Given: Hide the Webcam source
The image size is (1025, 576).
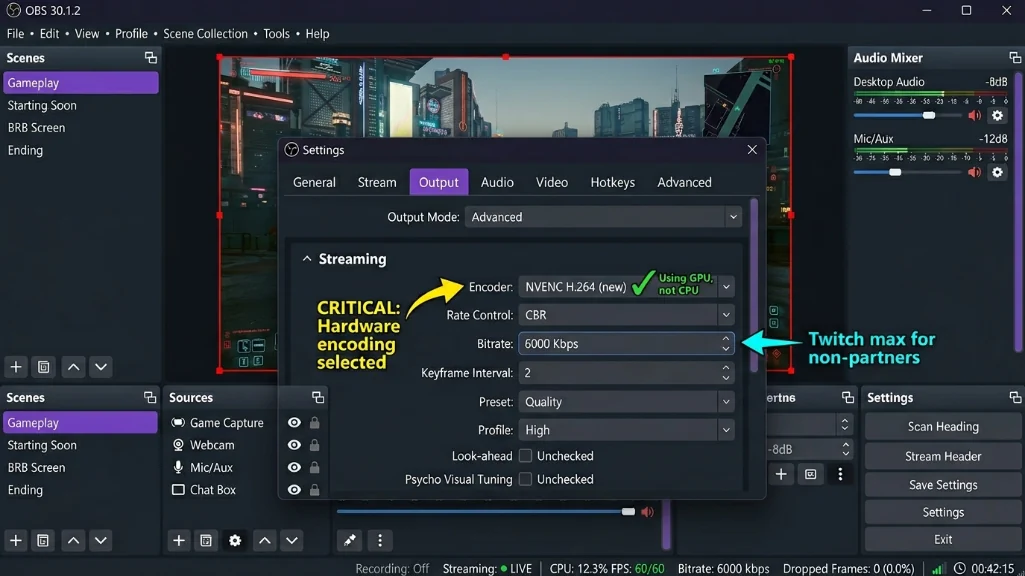Looking at the screenshot, I should pos(294,445).
